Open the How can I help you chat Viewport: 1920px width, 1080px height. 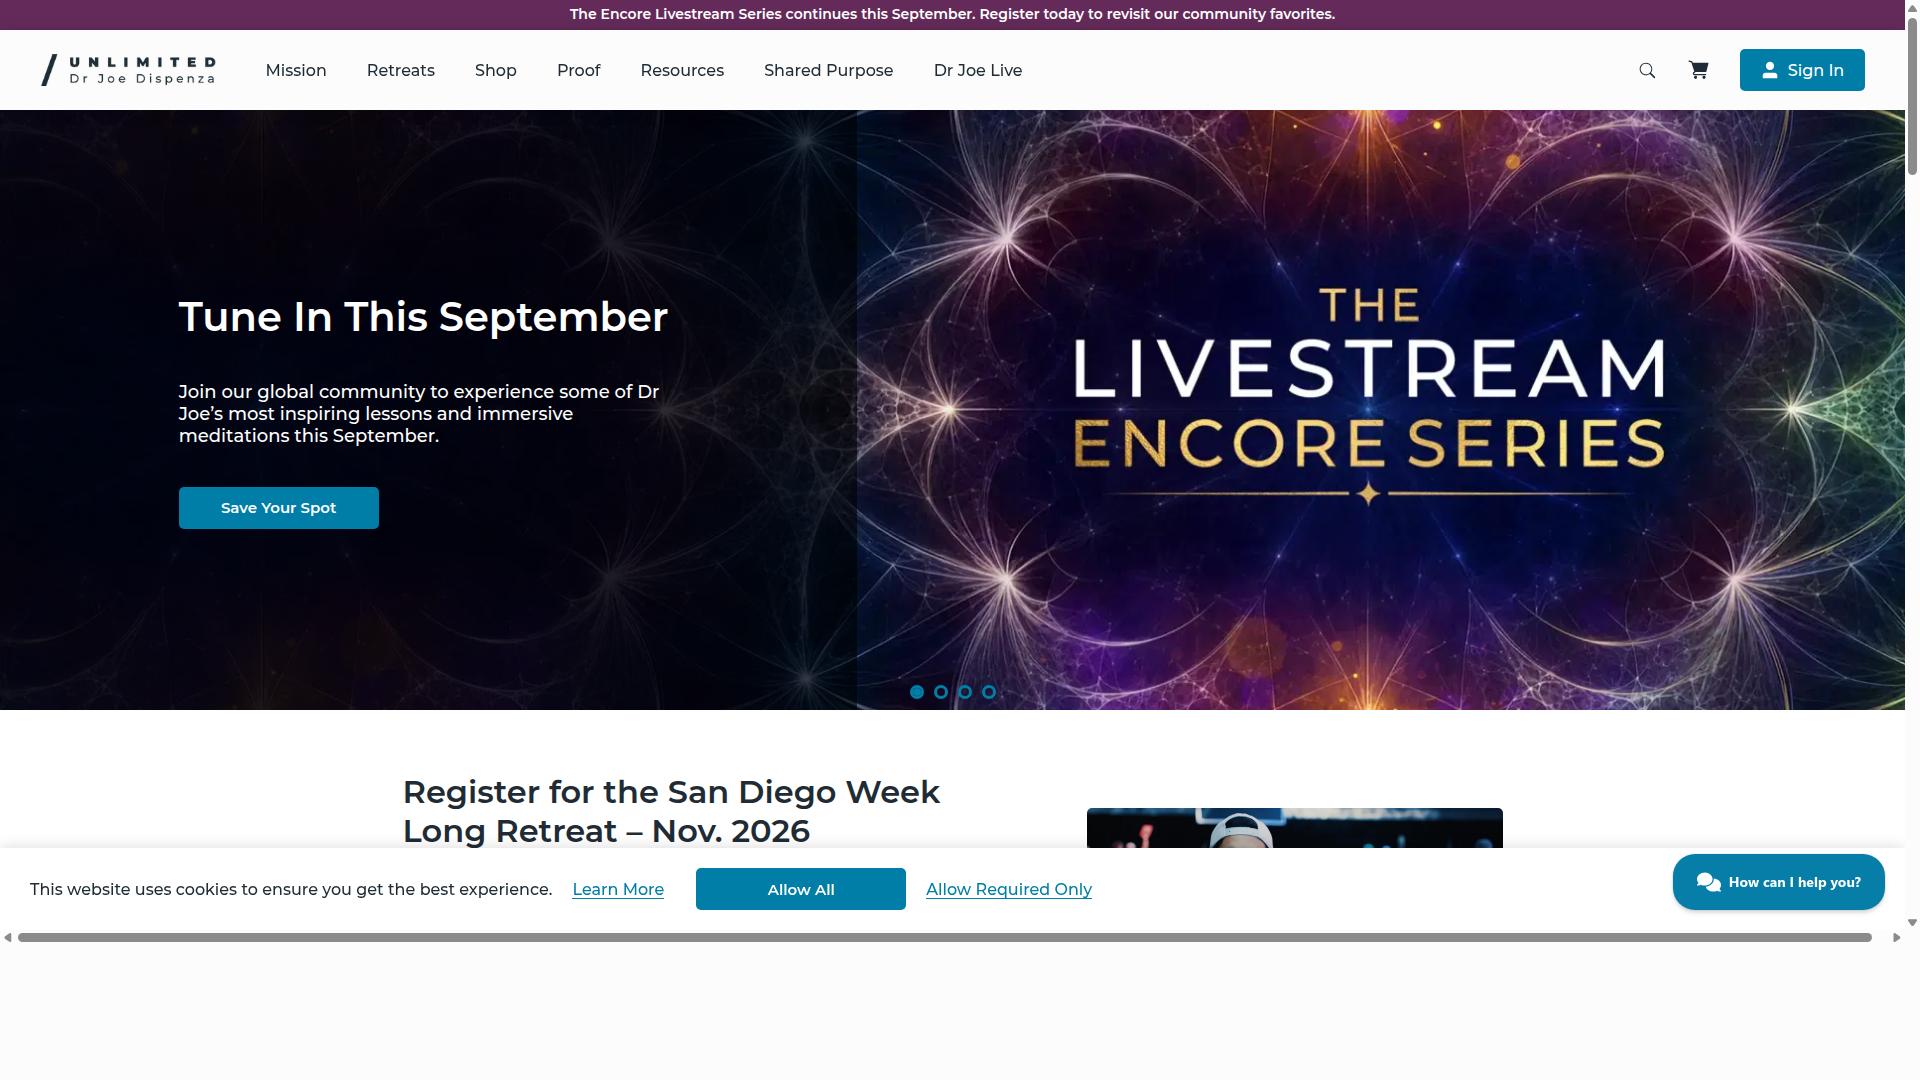pyautogui.click(x=1779, y=882)
